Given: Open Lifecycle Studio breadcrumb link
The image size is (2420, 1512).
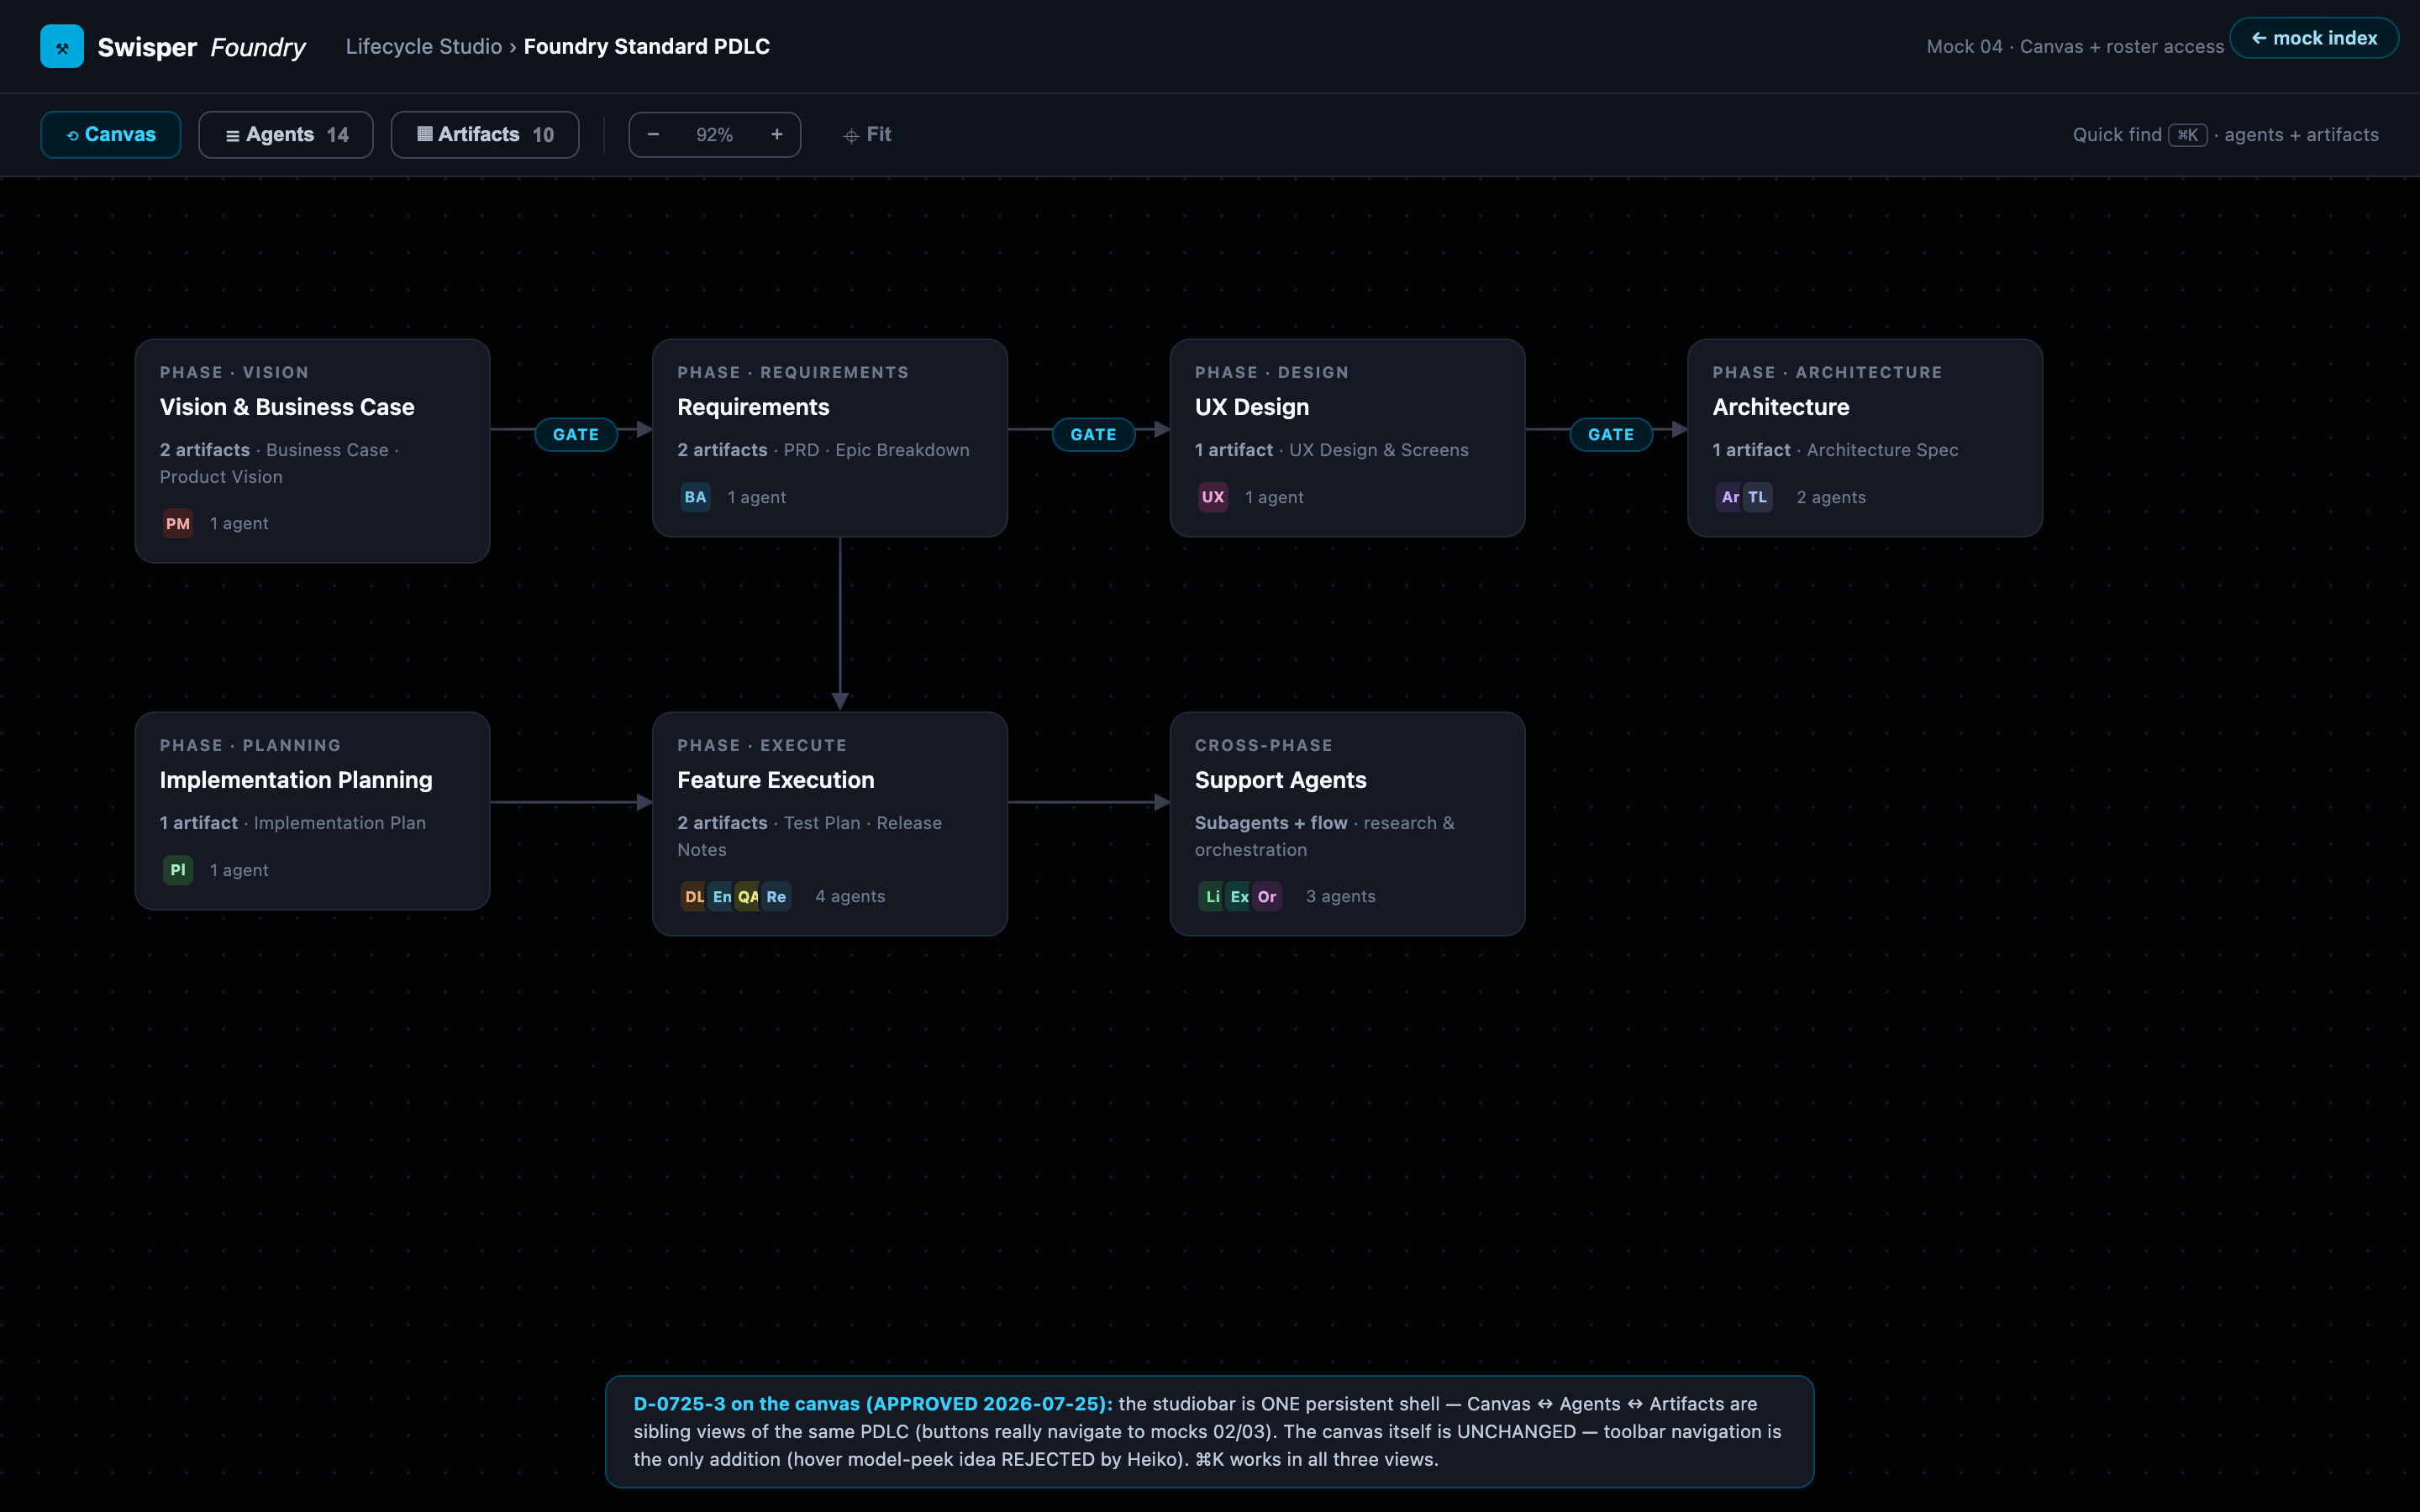Looking at the screenshot, I should [424, 46].
